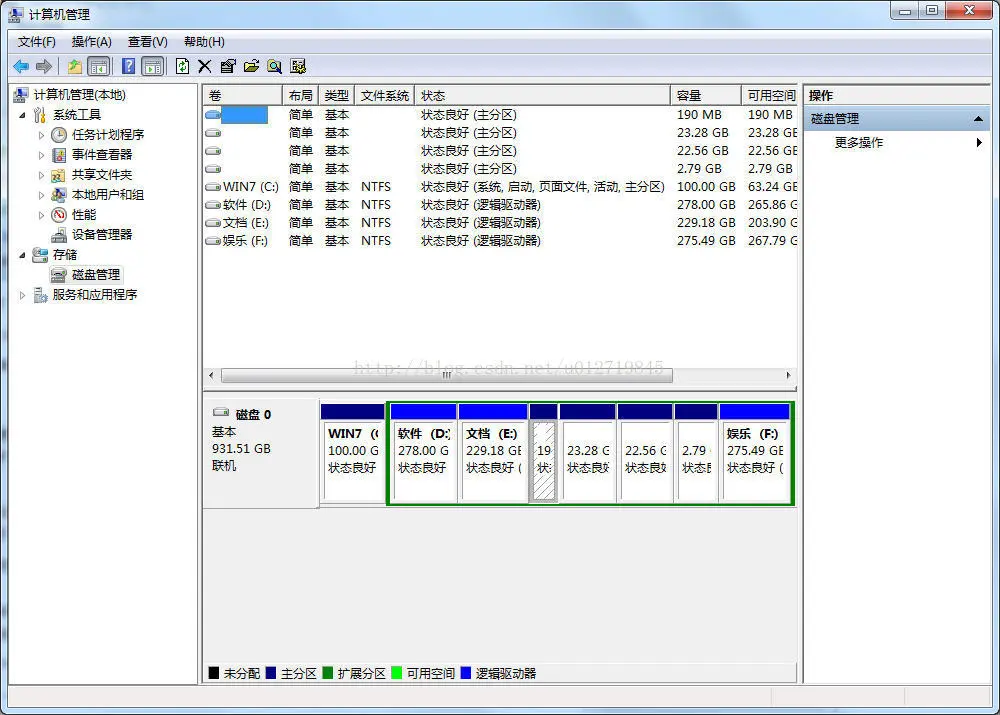Select the WIN7 (C:) volume row
The height and width of the screenshot is (715, 1000).
[x=501, y=187]
